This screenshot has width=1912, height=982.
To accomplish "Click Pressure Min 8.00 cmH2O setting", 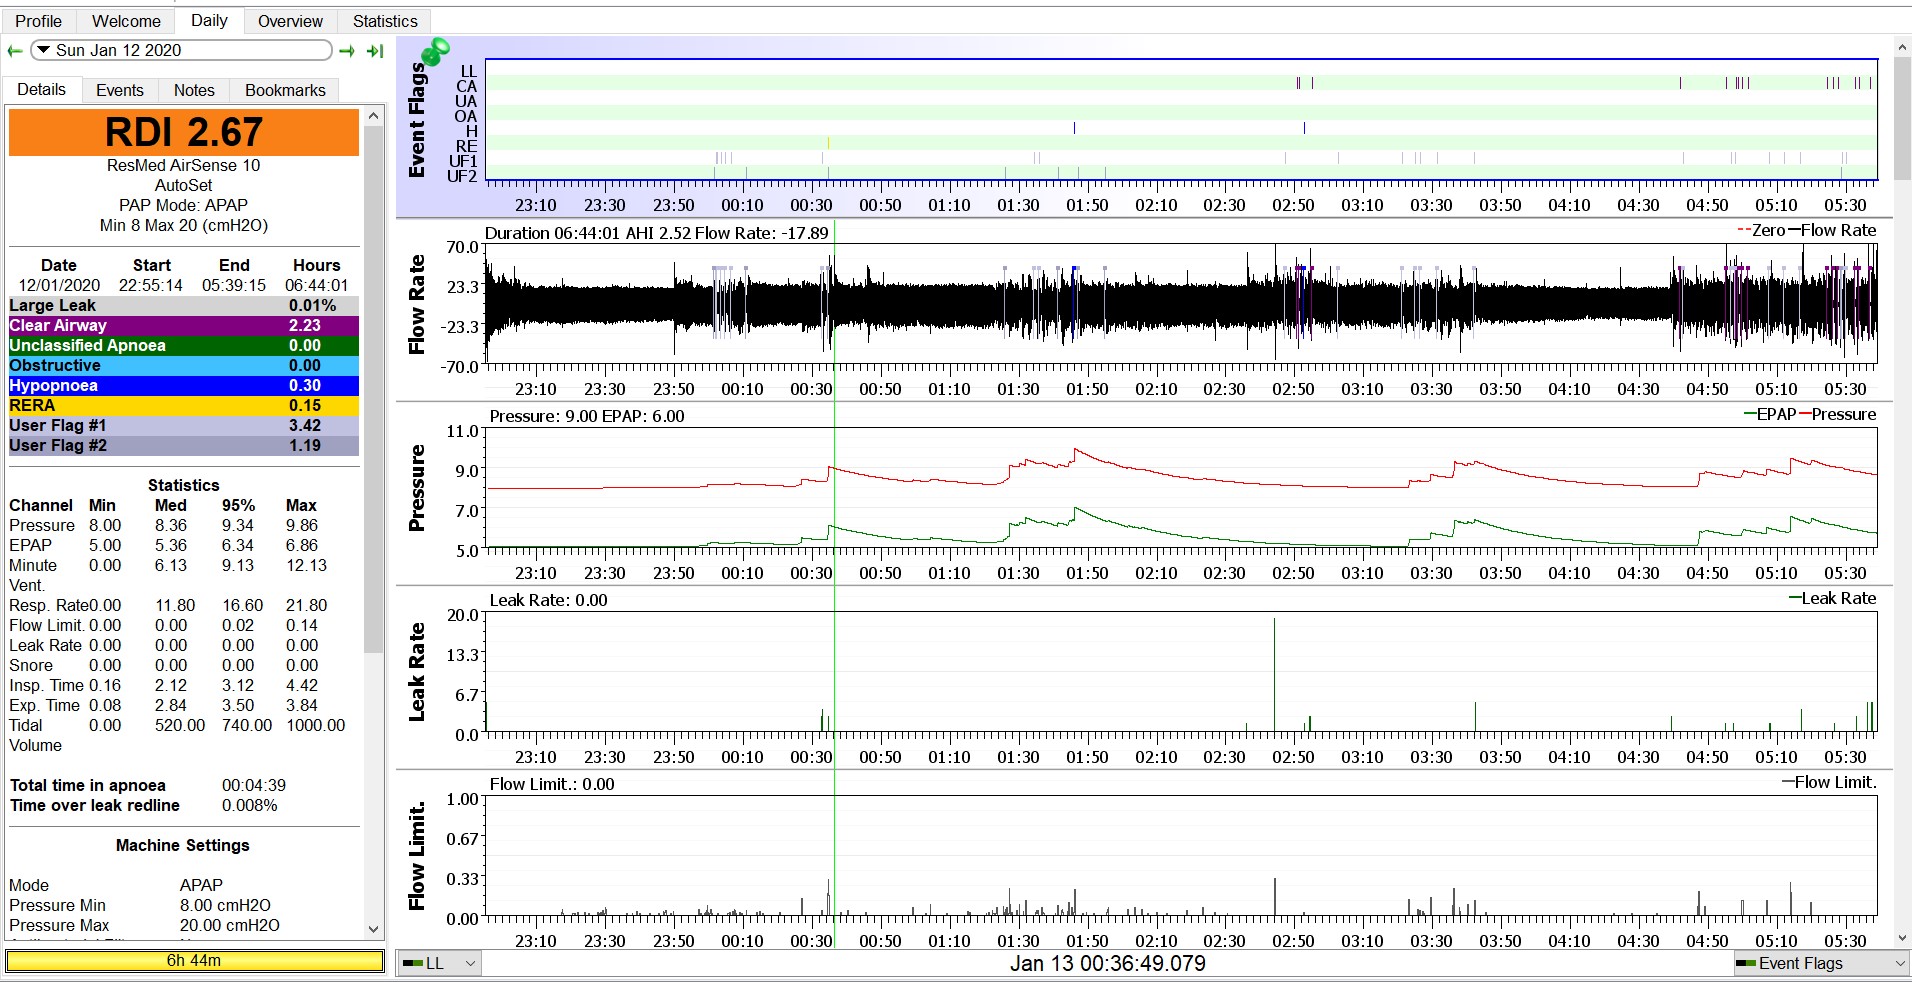I will (x=225, y=906).
